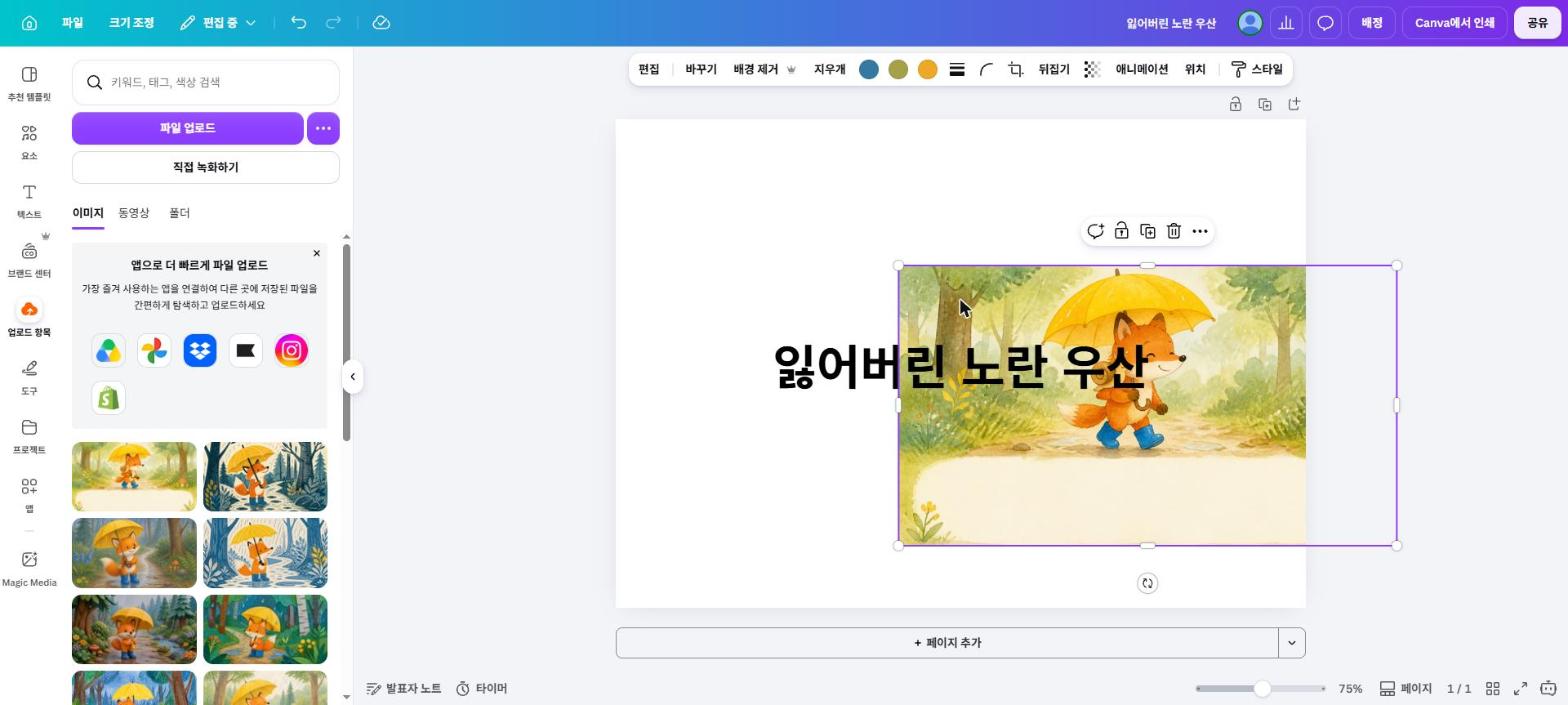
Task: Switch to 이미지 tab
Action: point(87,213)
